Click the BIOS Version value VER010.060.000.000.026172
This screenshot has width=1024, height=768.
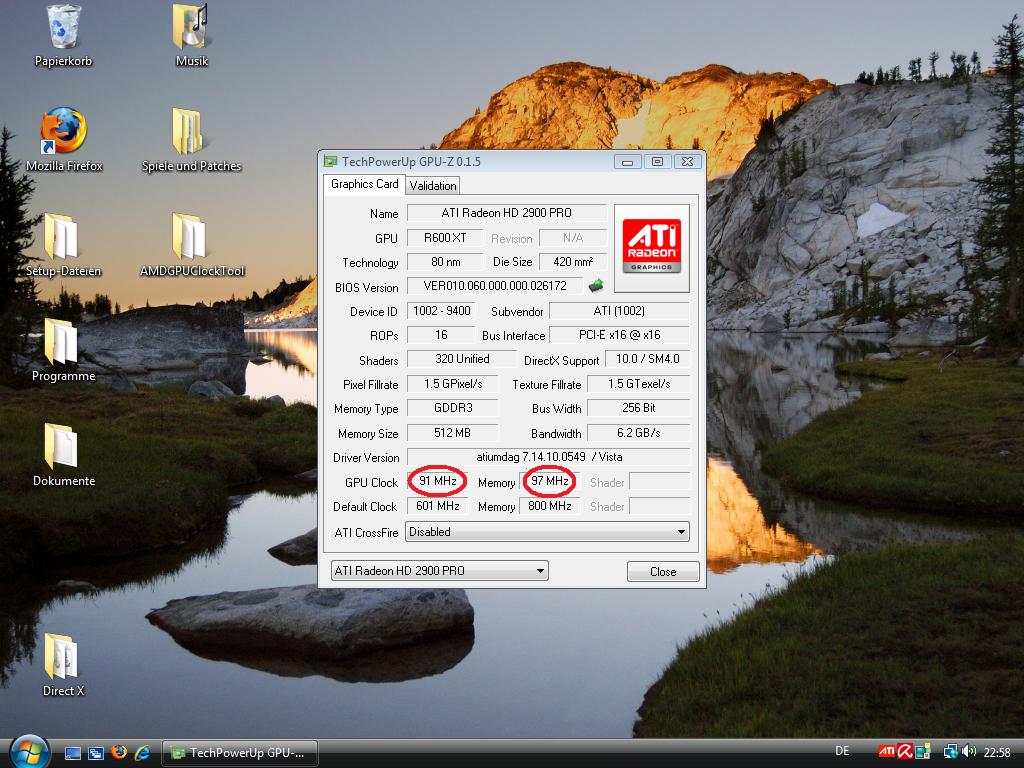tap(495, 286)
